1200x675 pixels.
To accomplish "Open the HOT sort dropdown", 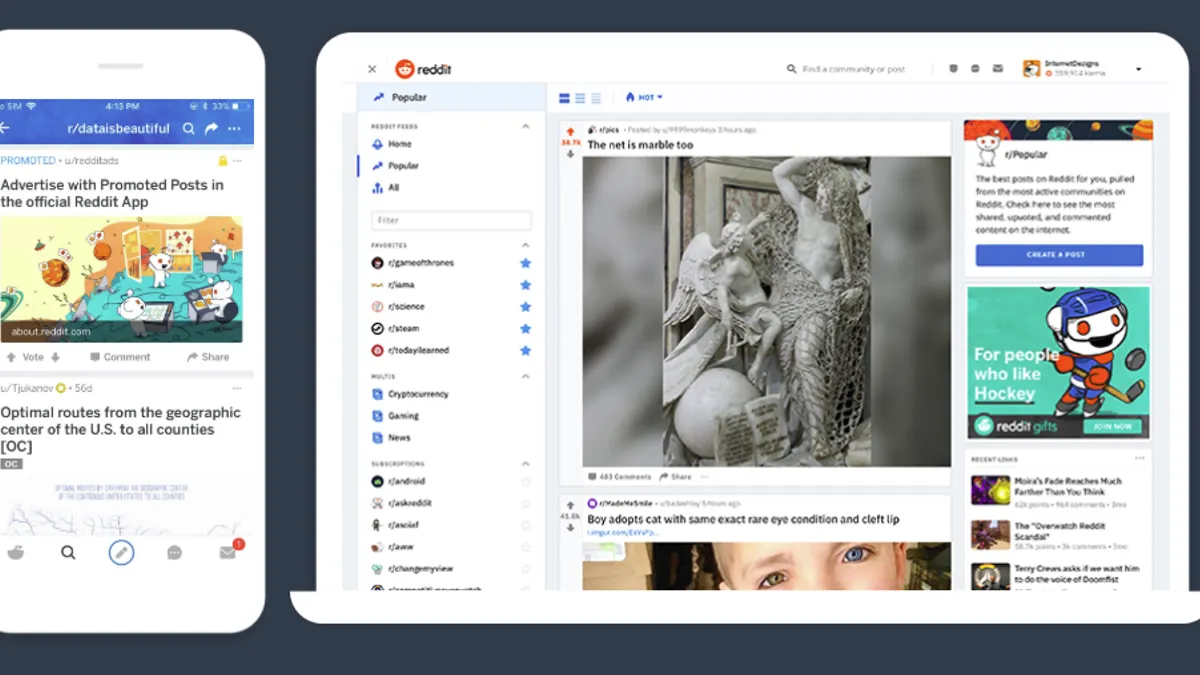I will [644, 98].
